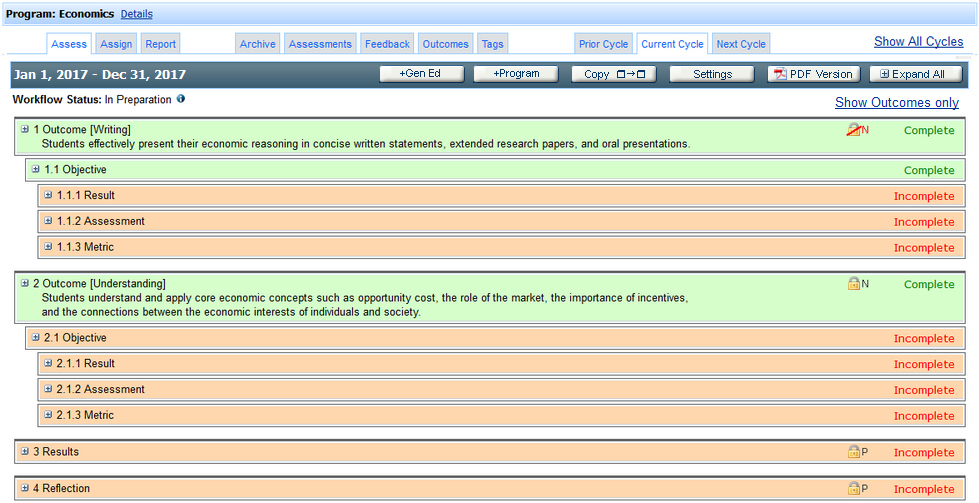Switch to the Feedback tab
979x503 pixels.
[387, 44]
